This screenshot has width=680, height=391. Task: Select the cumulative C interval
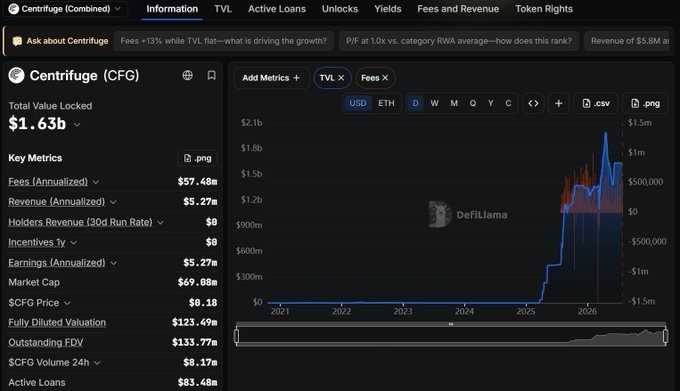pyautogui.click(x=508, y=103)
